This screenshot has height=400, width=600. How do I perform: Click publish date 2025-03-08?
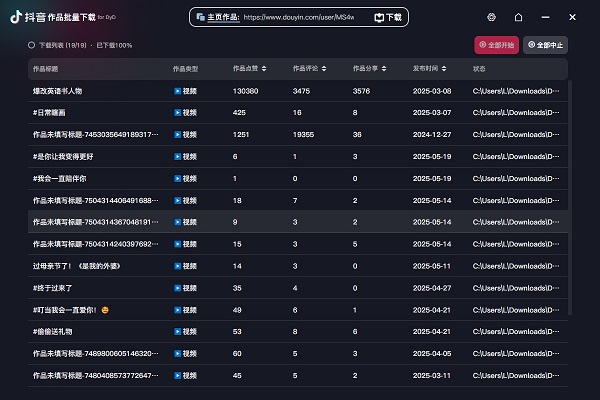(x=432, y=91)
